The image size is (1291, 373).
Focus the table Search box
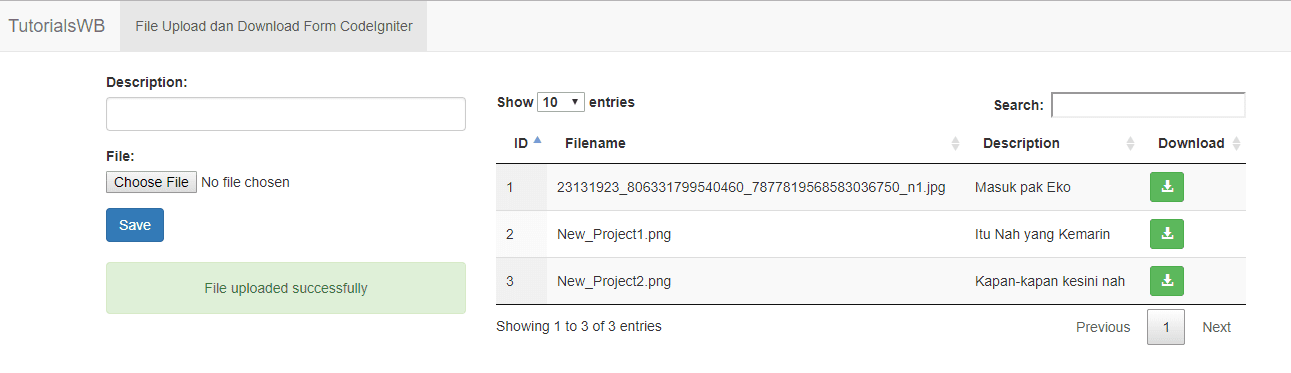1148,105
